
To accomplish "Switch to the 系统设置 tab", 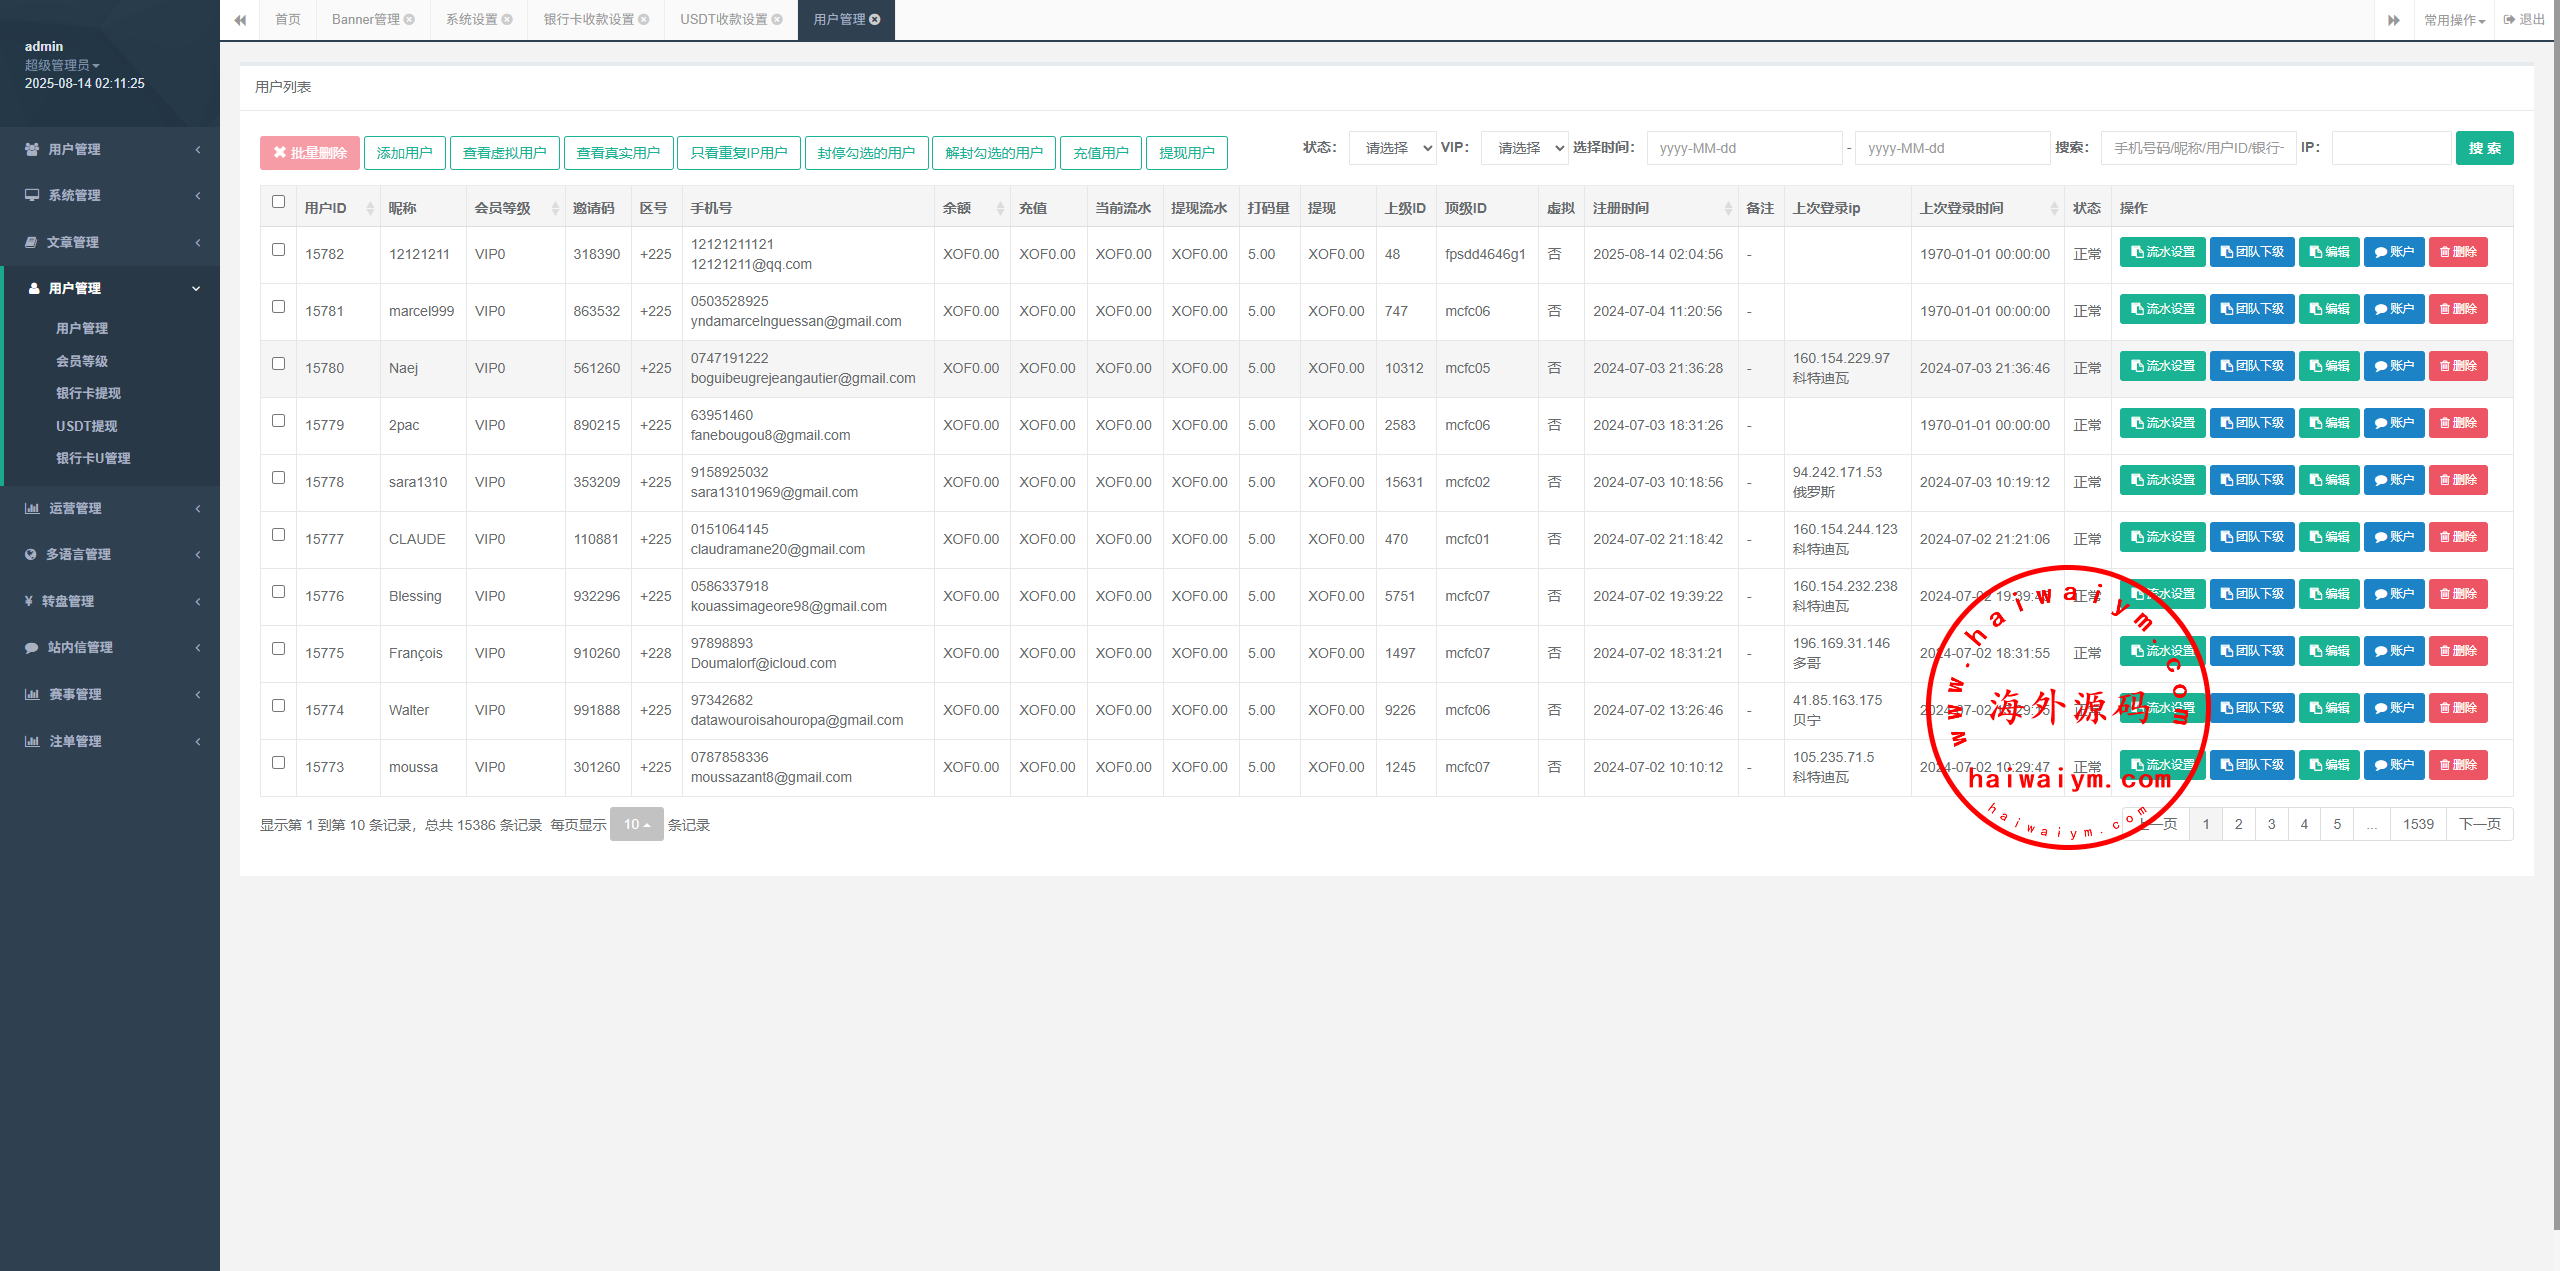I will tap(472, 20).
